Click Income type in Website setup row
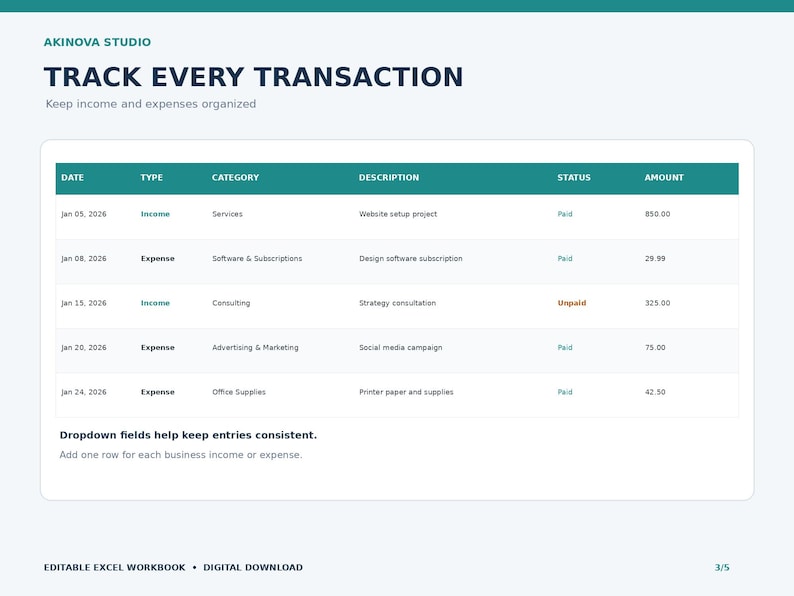 (155, 214)
